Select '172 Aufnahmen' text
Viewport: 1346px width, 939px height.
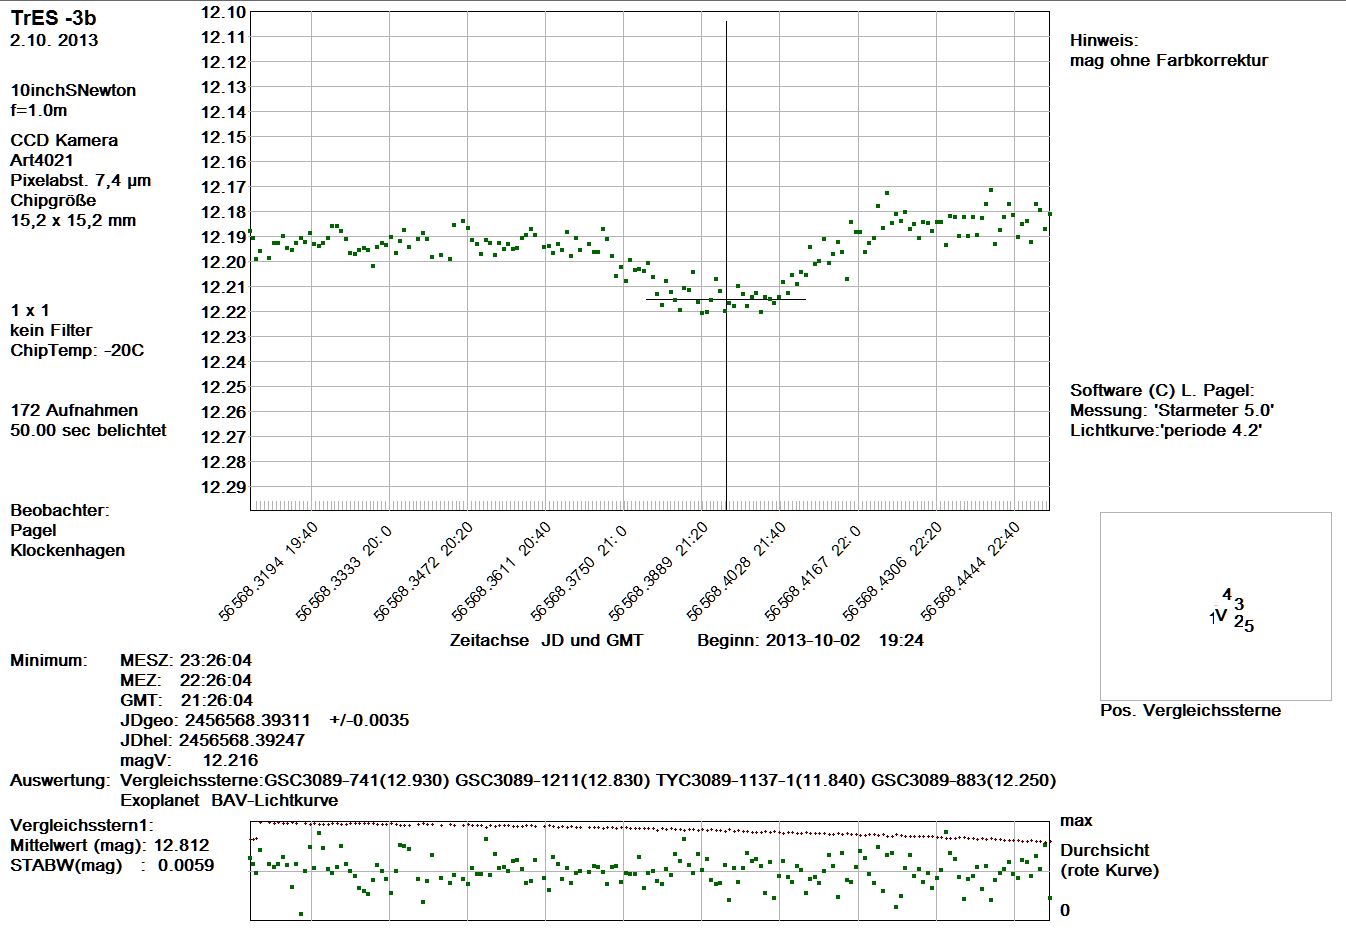(74, 410)
